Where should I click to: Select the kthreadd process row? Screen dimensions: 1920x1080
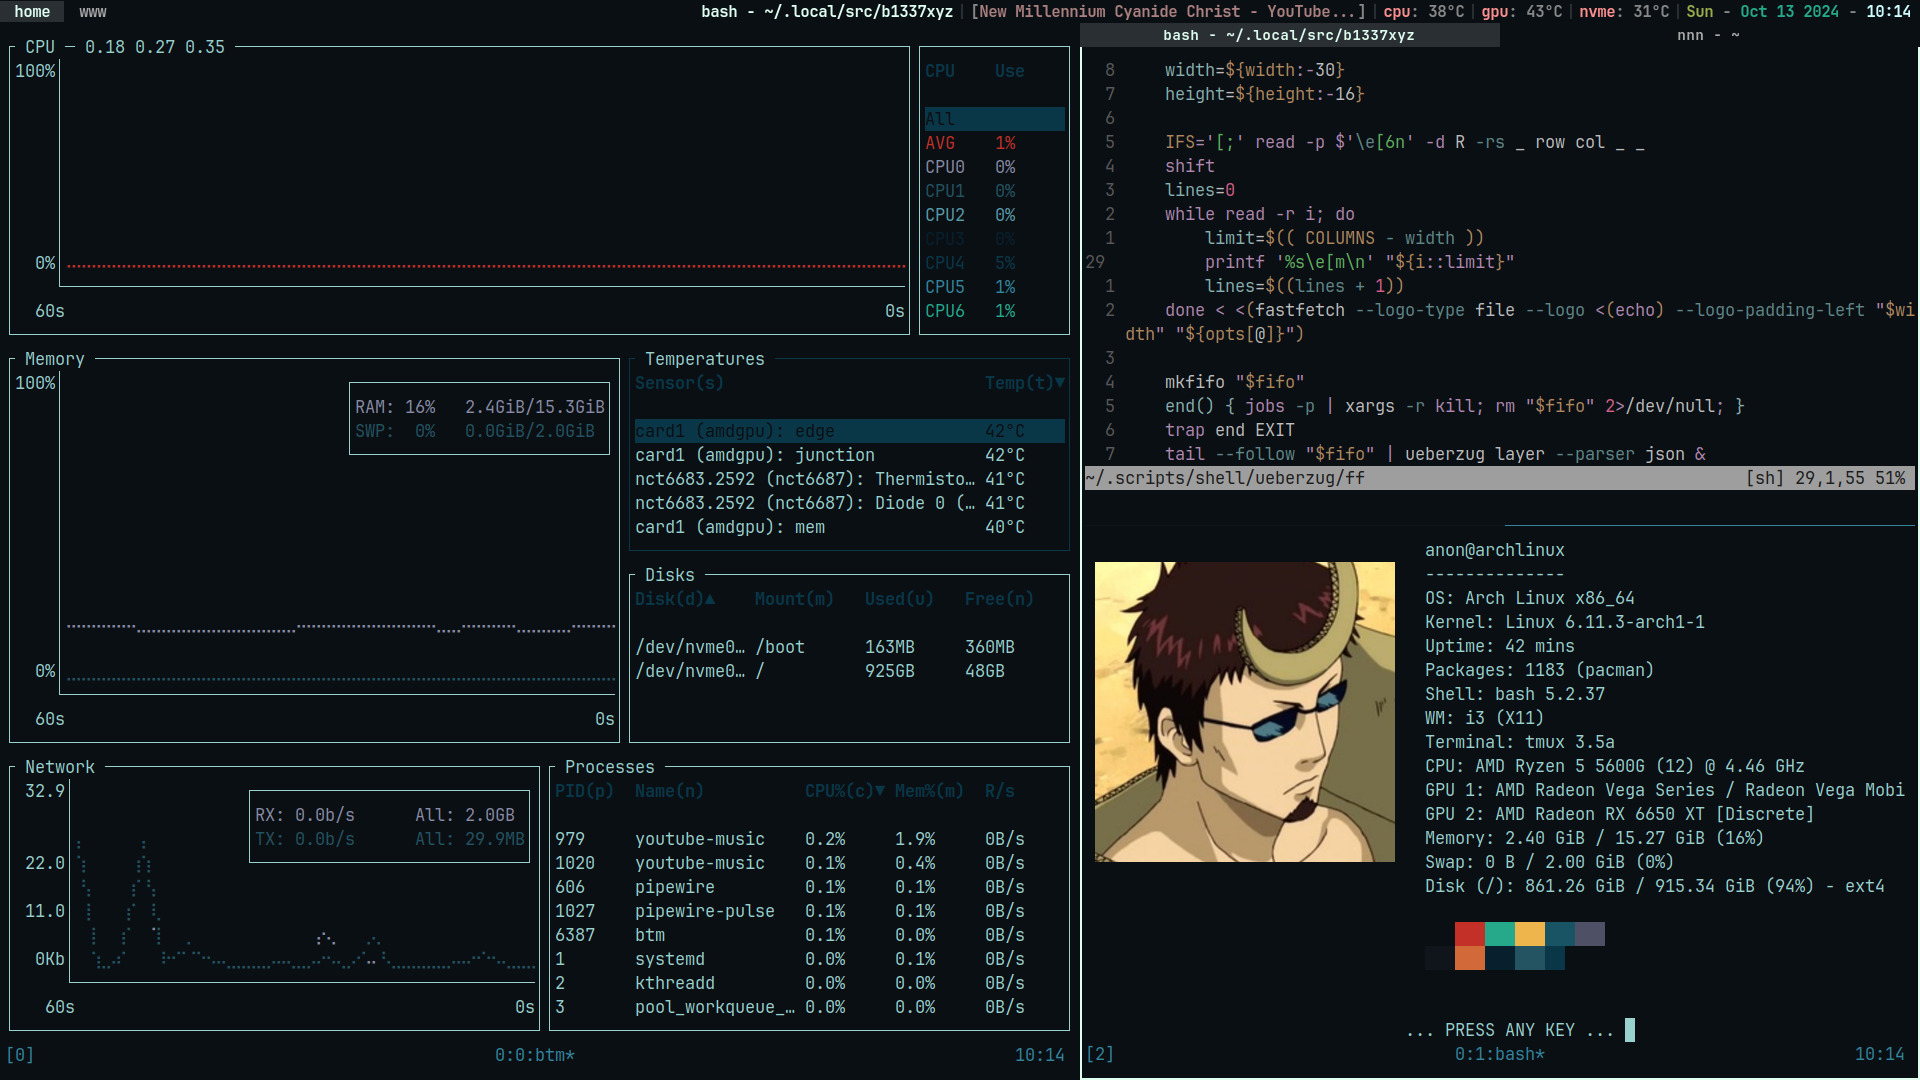[x=809, y=983]
